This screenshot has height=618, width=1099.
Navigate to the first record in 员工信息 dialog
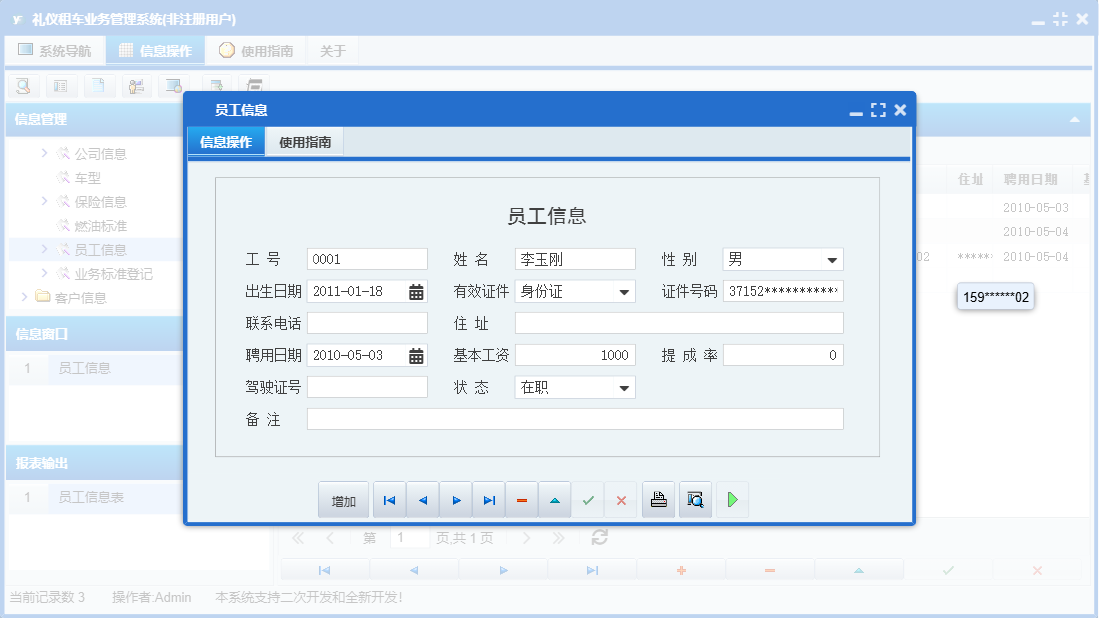(x=389, y=499)
